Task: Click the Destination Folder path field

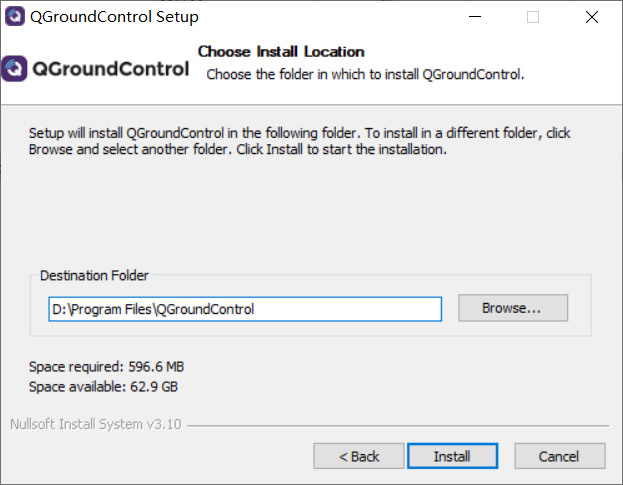Action: (x=244, y=309)
